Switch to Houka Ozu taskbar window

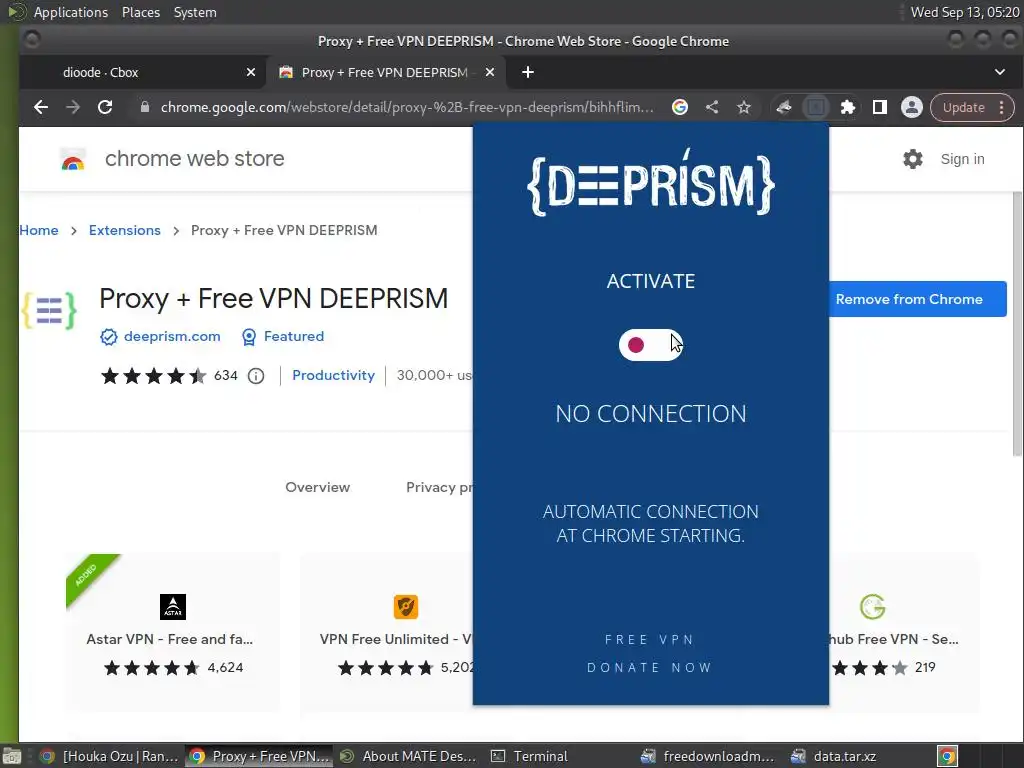(x=110, y=756)
